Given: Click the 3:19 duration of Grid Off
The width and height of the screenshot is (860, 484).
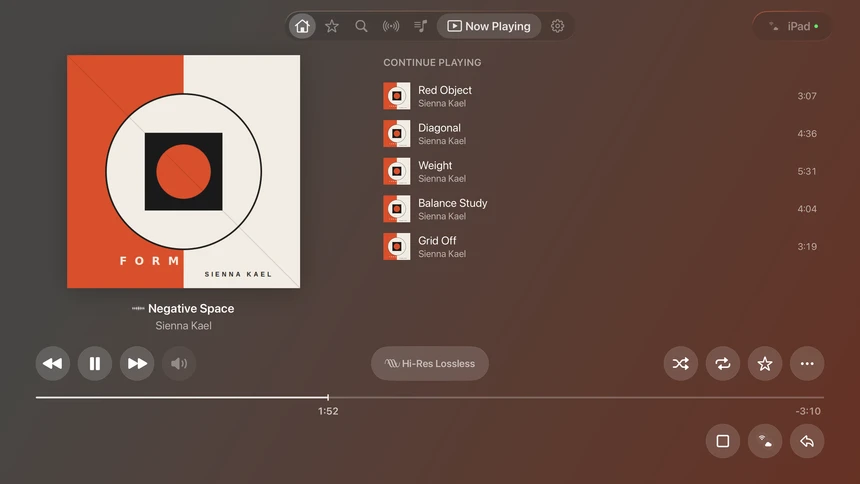Looking at the screenshot, I should click(x=807, y=246).
